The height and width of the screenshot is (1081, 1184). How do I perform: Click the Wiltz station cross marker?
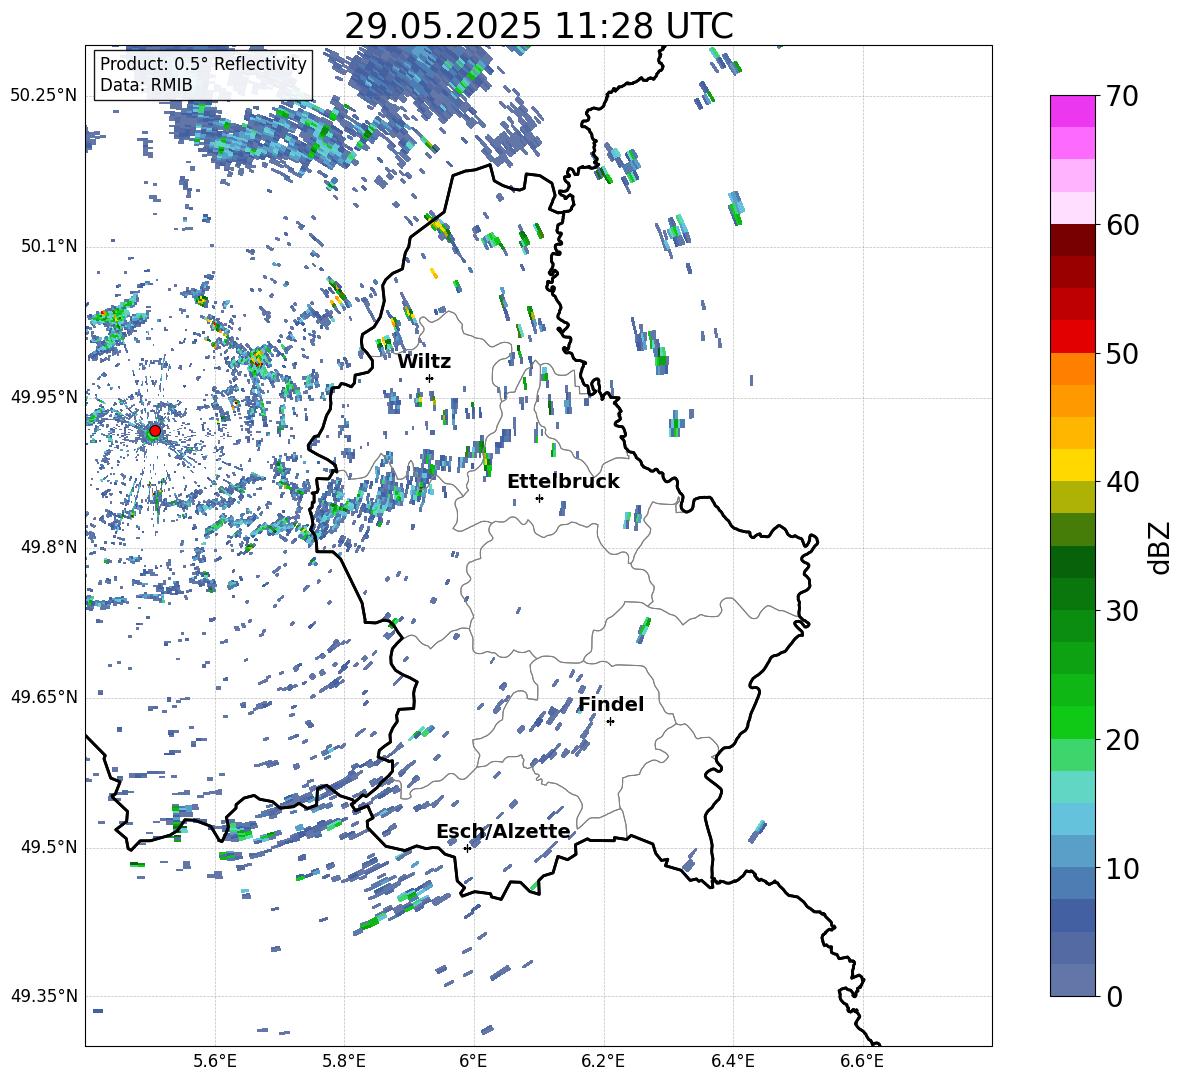(x=430, y=378)
